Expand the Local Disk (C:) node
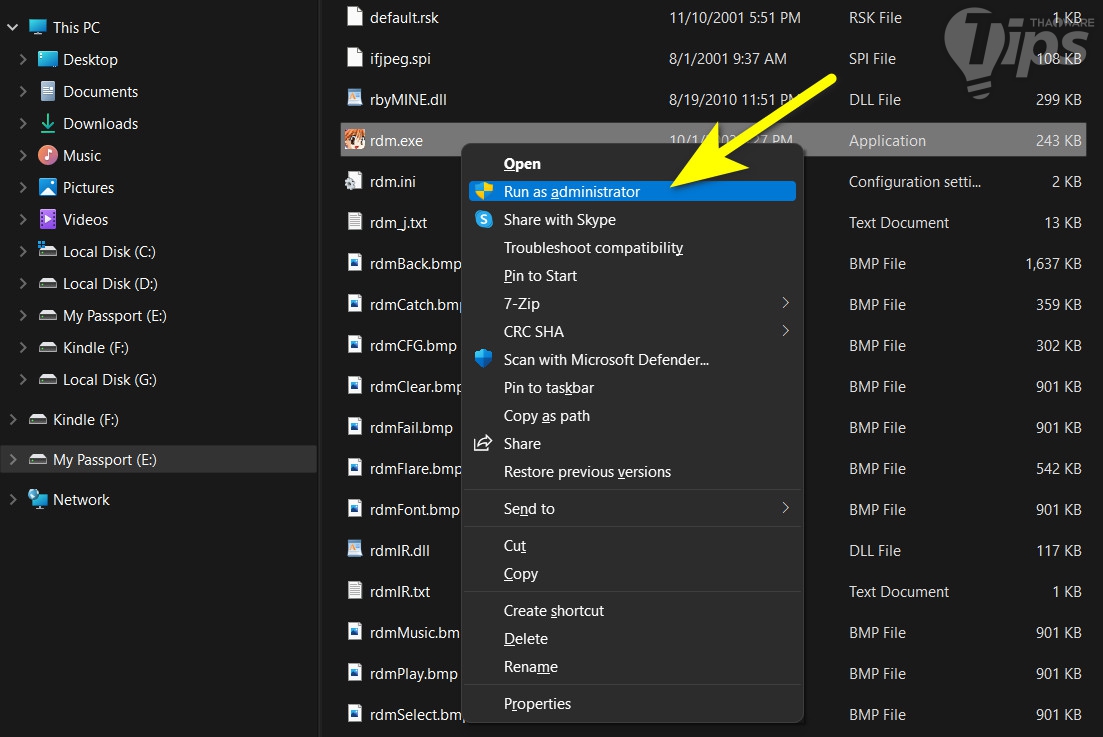 click(23, 251)
